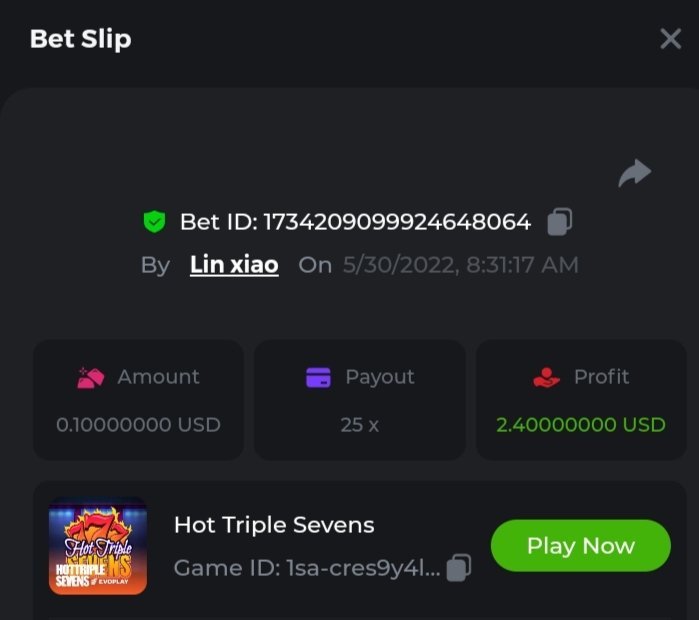Copy the Bet ID number
699x620 pixels.
pyautogui.click(x=560, y=221)
